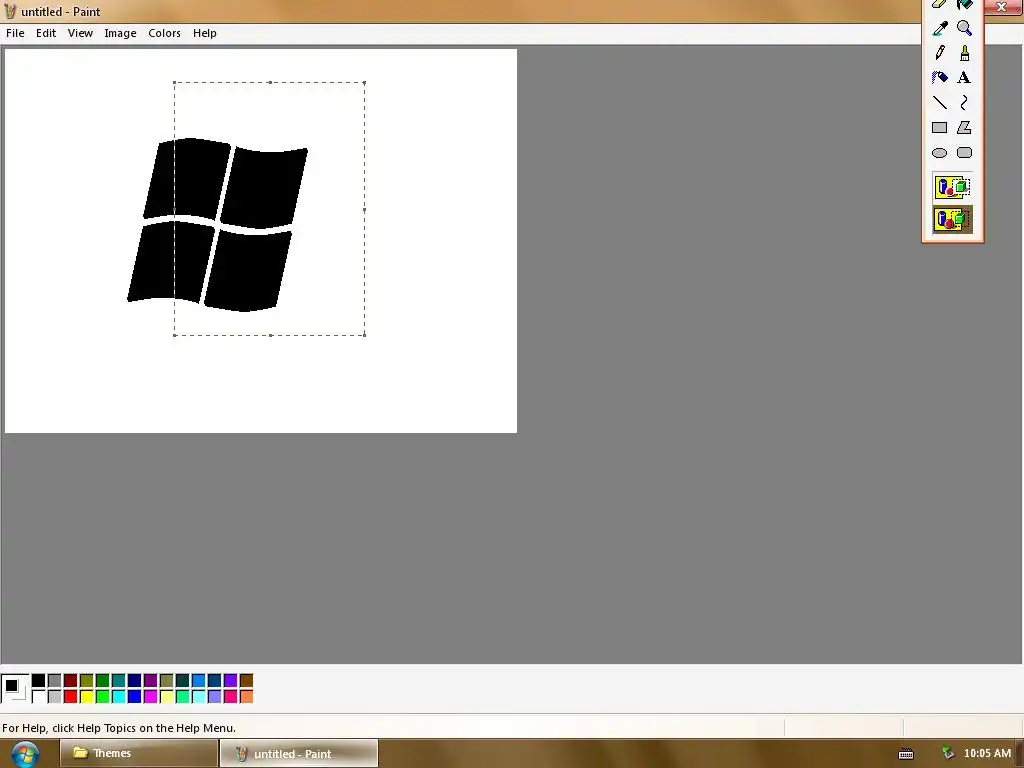Click the foreground/background color indicator box
1024x768 pixels.
14,688
